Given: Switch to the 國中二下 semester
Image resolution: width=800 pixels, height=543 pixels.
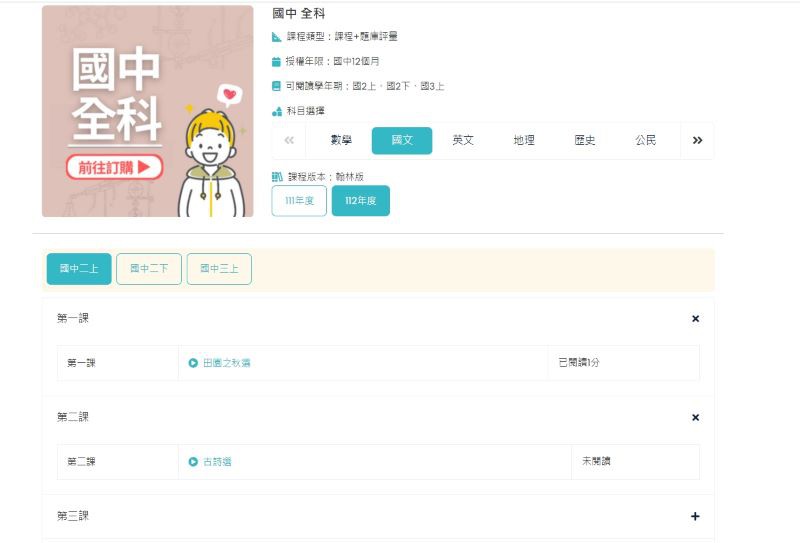Looking at the screenshot, I should (149, 269).
